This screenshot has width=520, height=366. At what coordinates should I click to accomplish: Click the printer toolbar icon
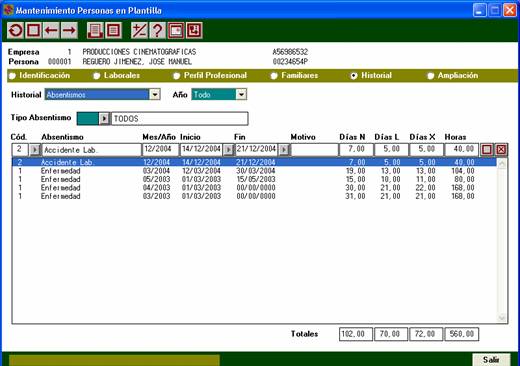point(95,31)
